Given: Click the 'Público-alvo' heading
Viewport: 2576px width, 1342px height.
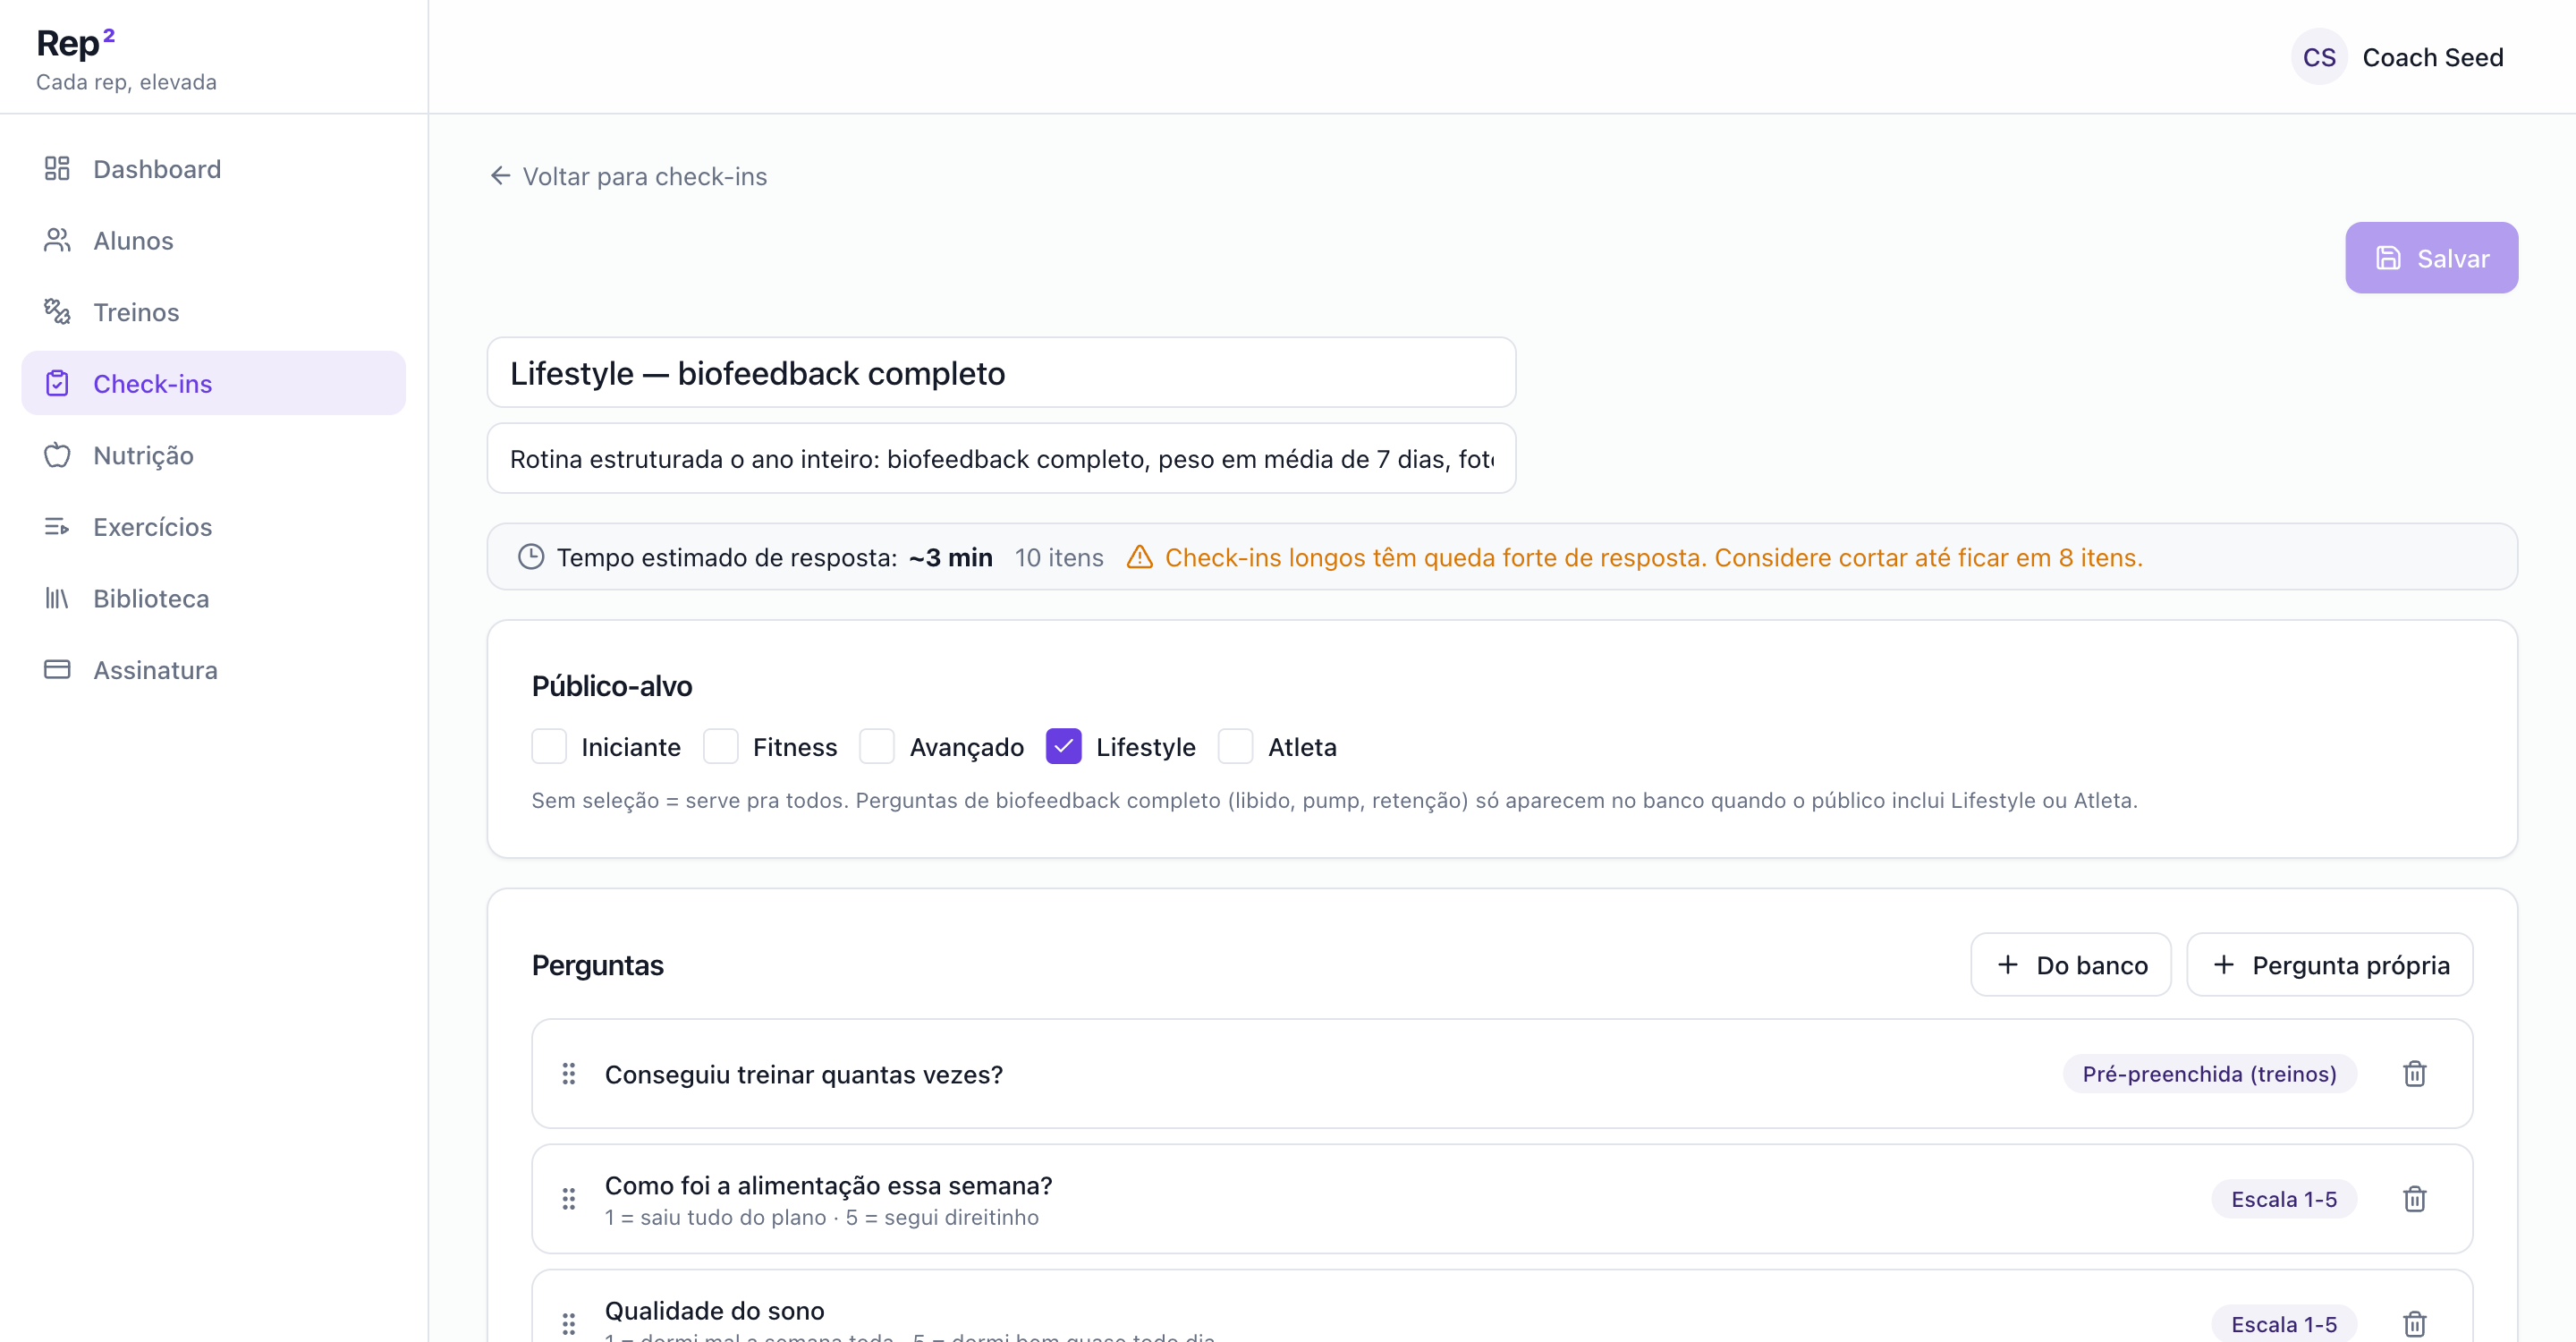Looking at the screenshot, I should 612,686.
